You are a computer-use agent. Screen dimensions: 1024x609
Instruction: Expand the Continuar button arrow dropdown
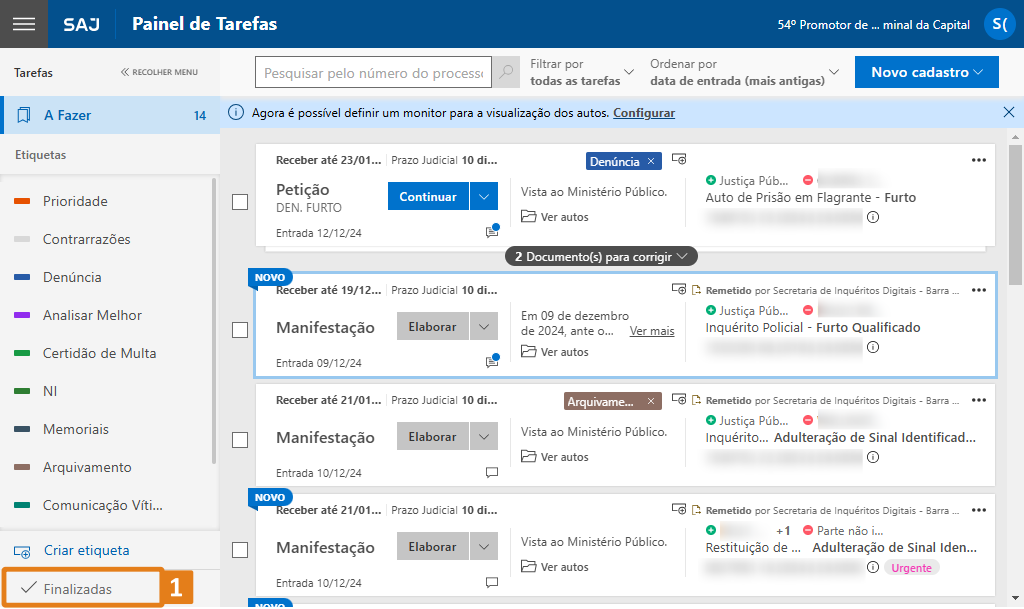(484, 197)
